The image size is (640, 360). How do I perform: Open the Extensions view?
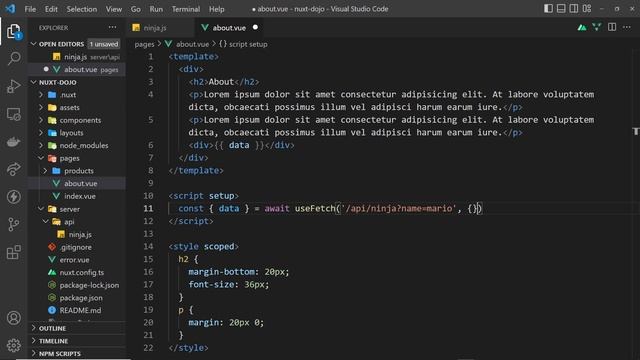click(x=13, y=252)
